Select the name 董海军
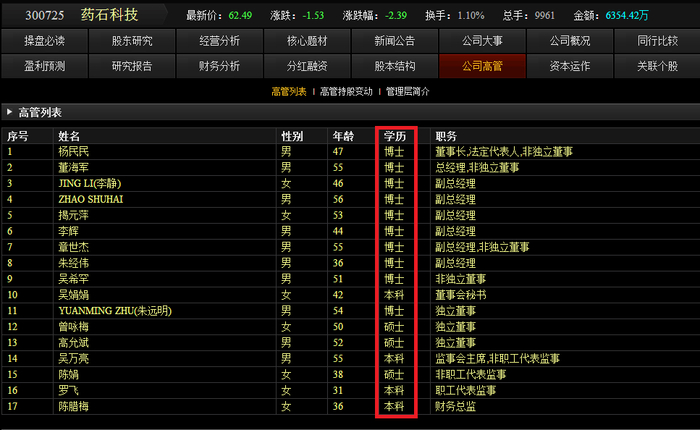 click(74, 168)
